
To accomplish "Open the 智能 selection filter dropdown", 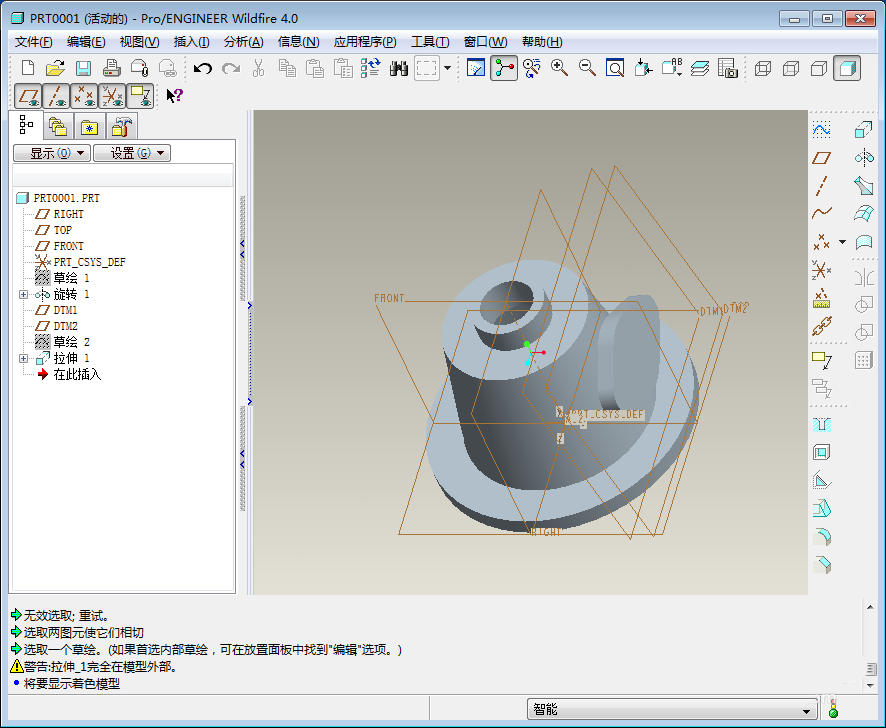I will [672, 709].
